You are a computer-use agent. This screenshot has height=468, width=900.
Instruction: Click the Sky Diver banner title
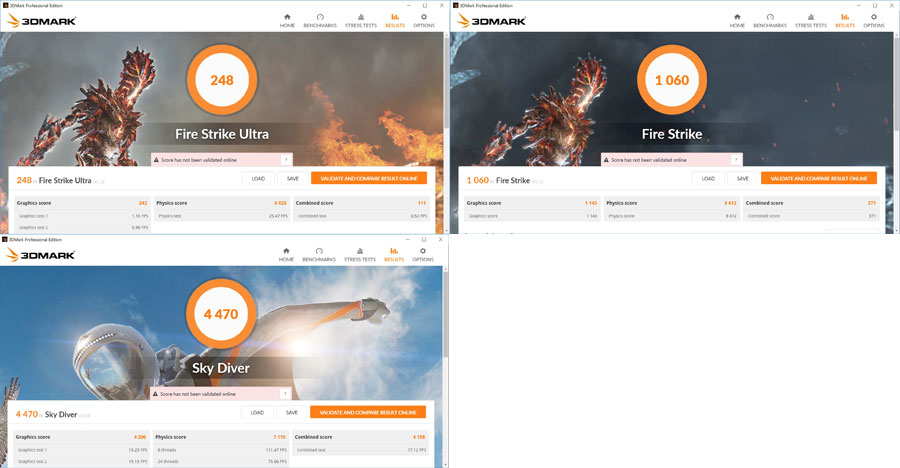coord(221,368)
